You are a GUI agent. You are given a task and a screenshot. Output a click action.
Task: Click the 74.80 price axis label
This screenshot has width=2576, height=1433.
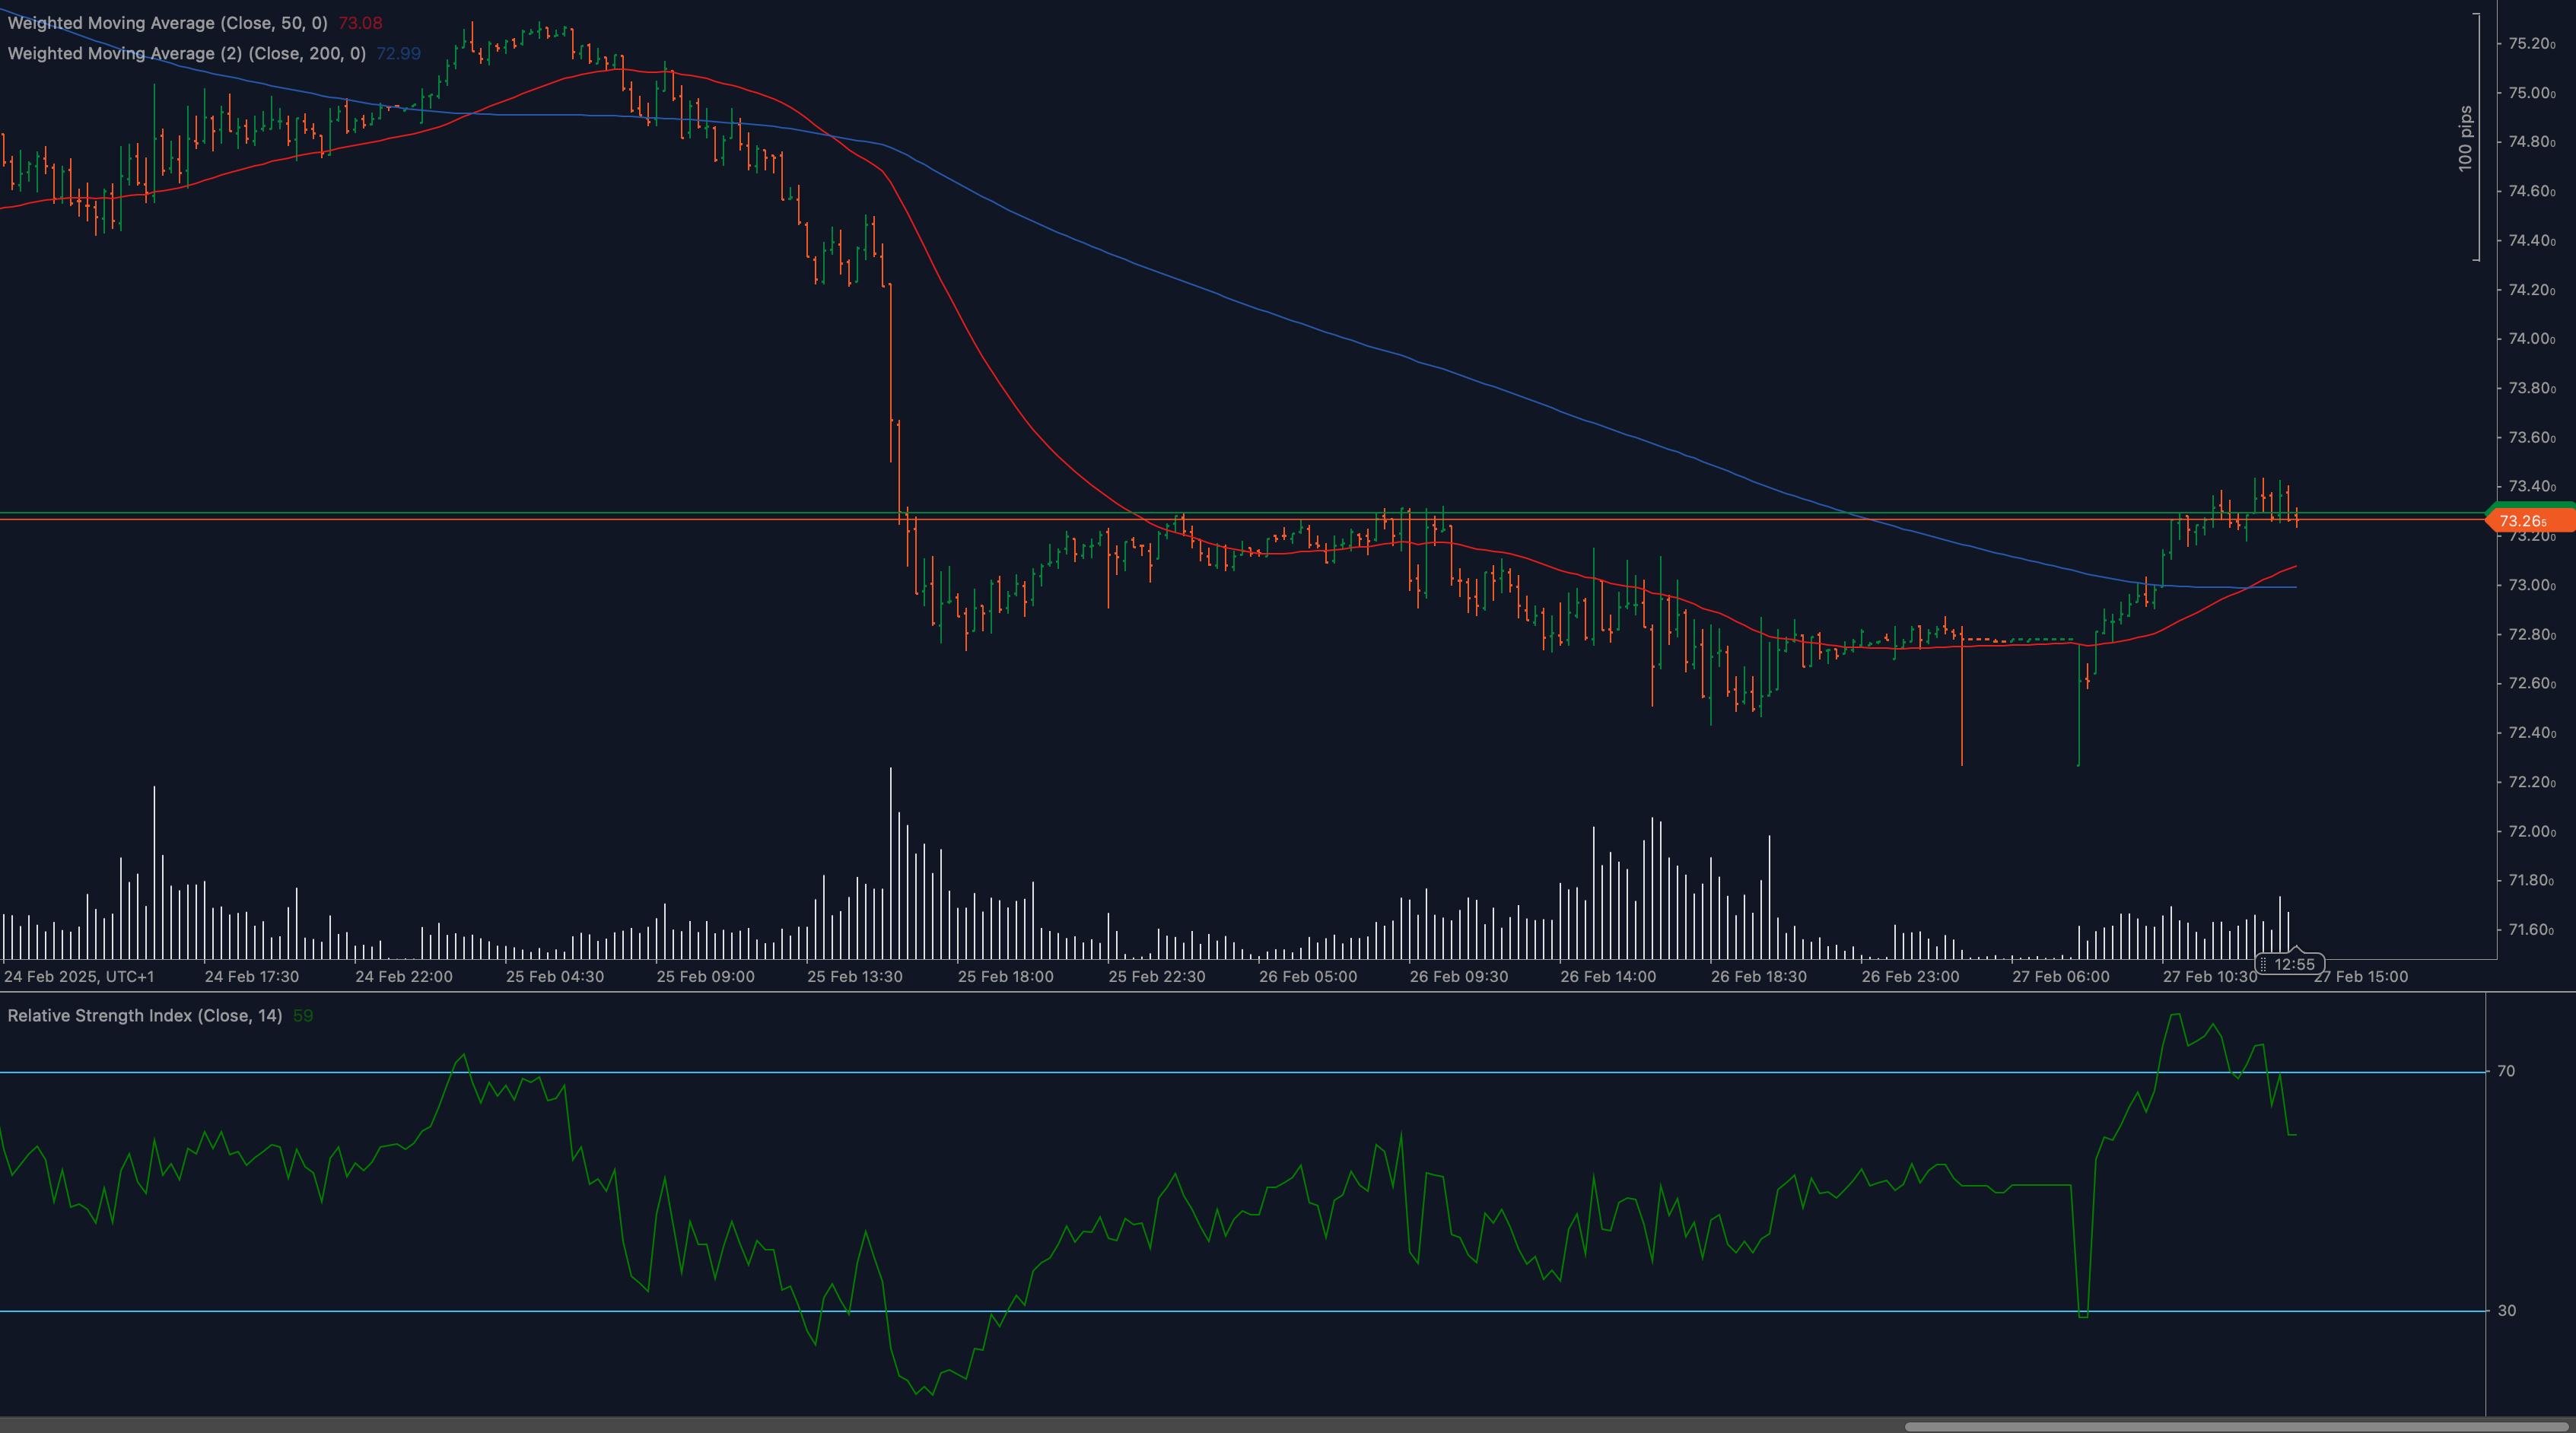(x=2531, y=142)
